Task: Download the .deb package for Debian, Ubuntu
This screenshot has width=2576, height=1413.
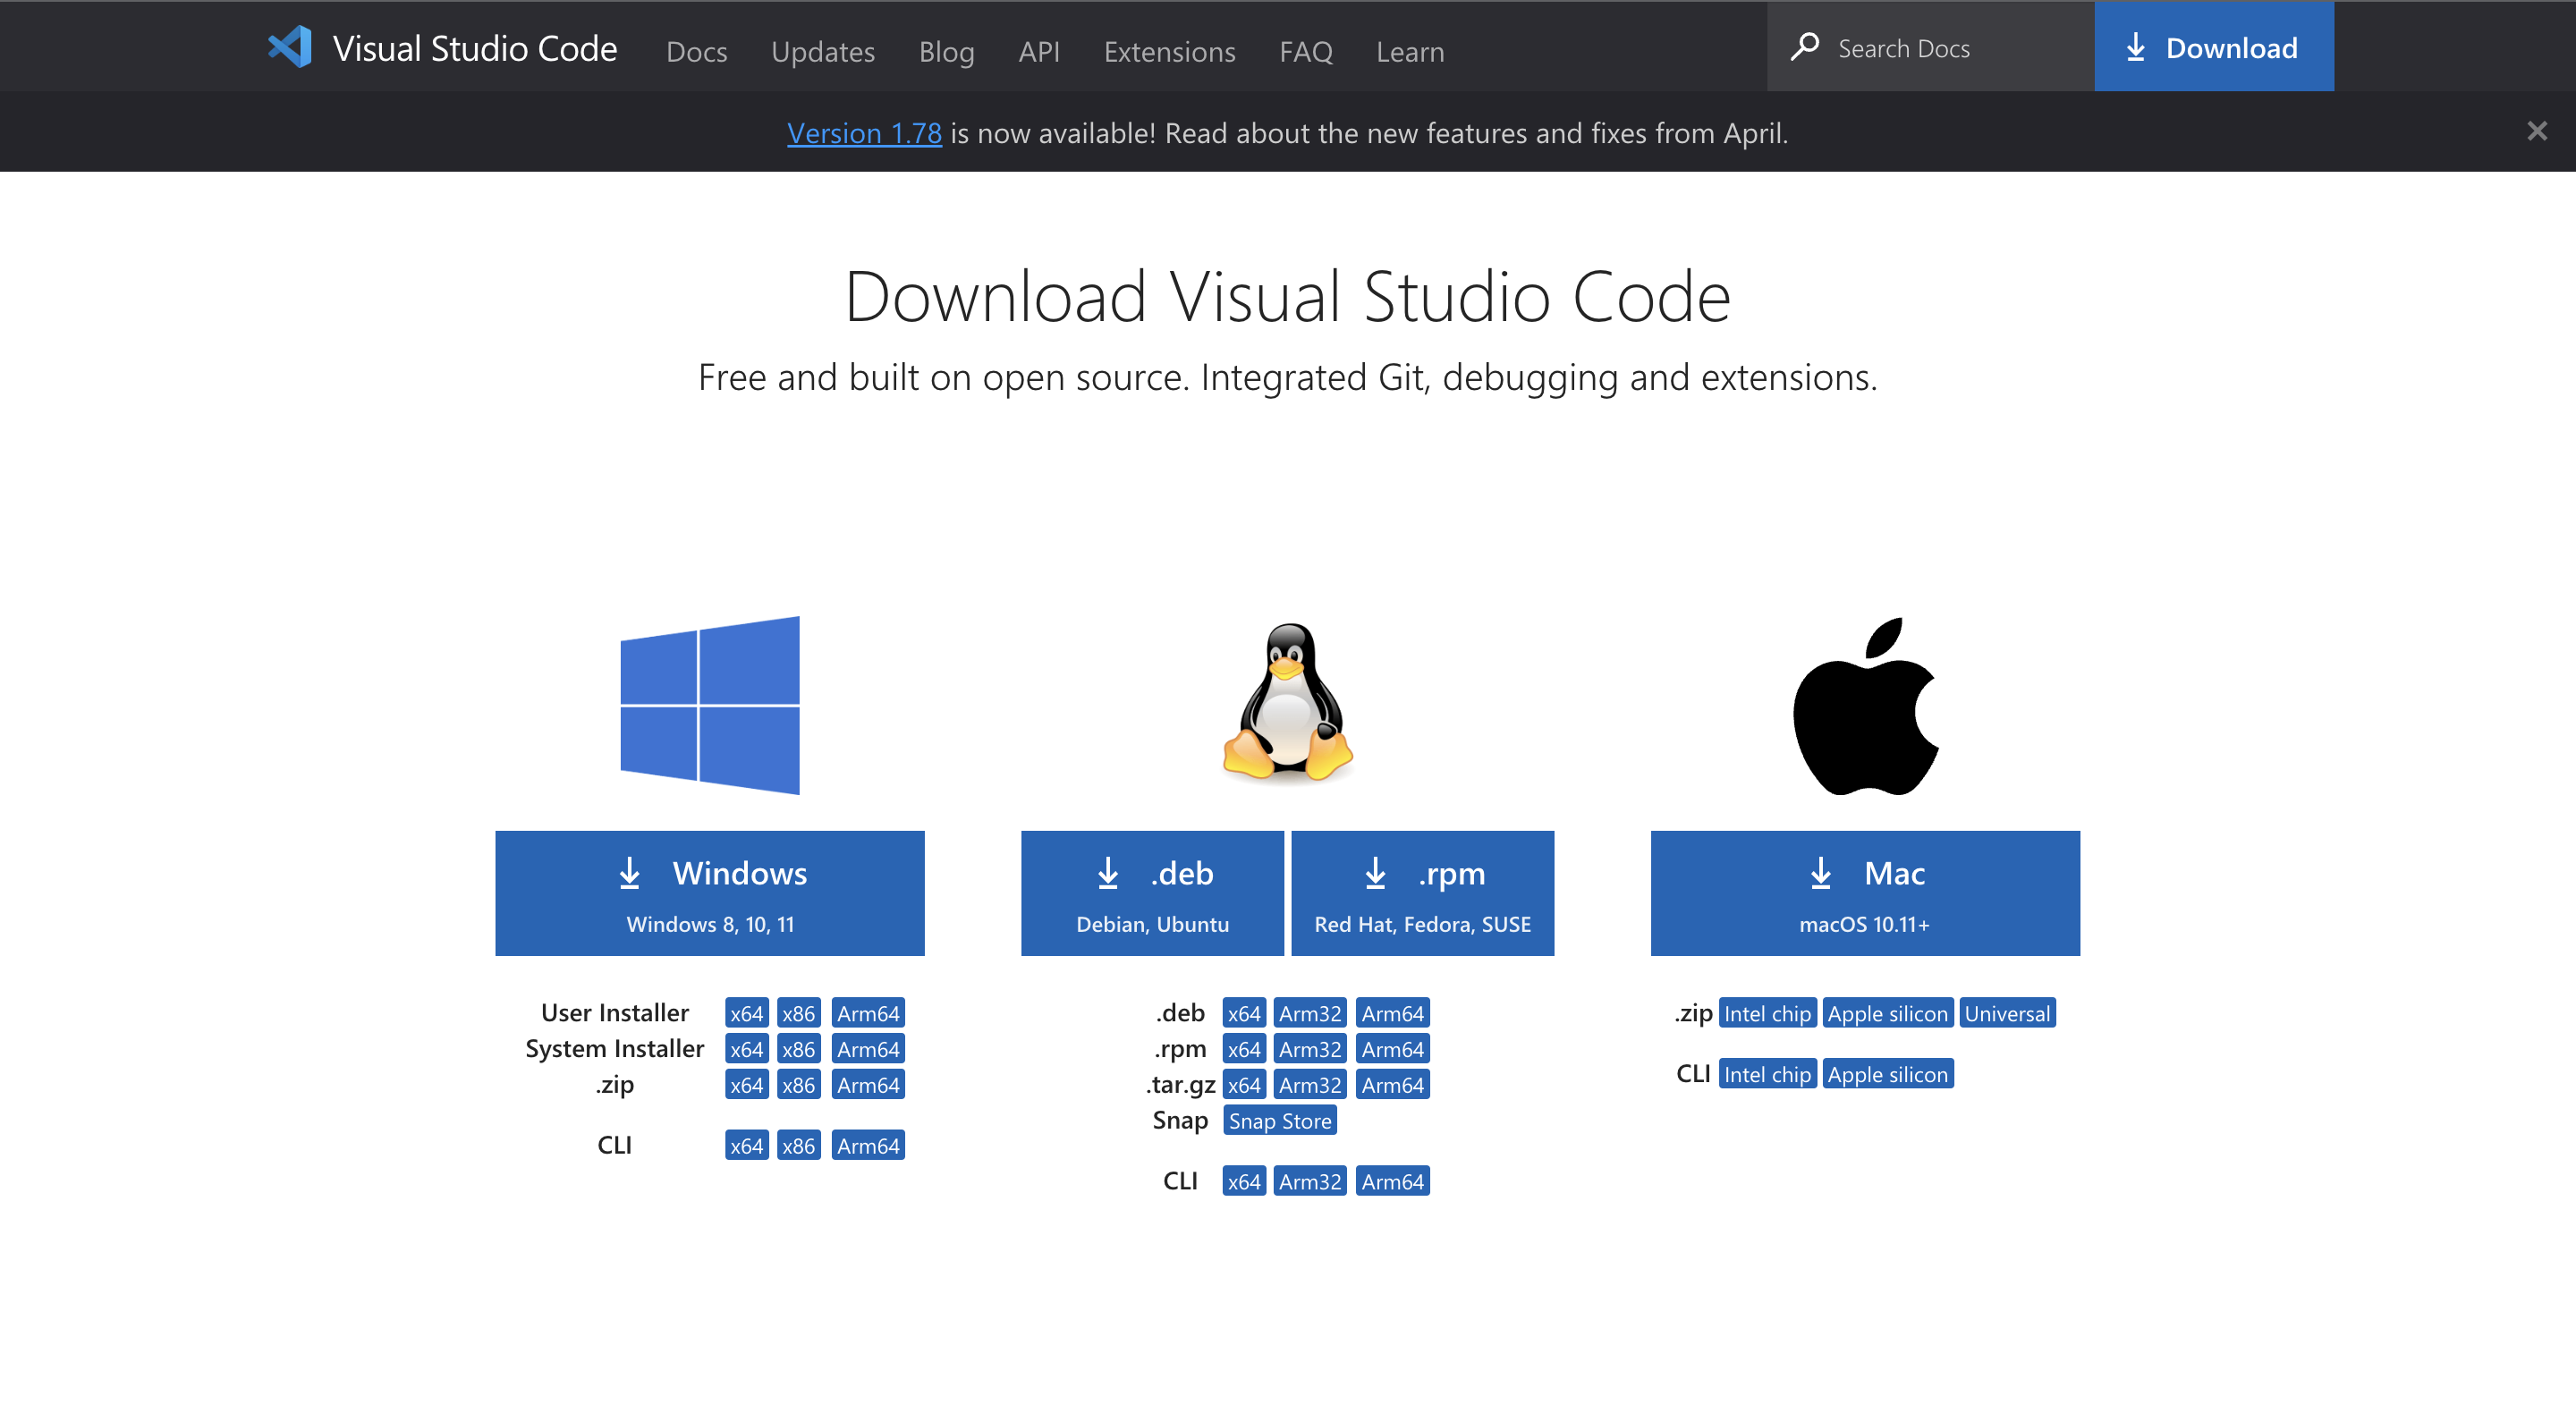Action: click(x=1152, y=893)
